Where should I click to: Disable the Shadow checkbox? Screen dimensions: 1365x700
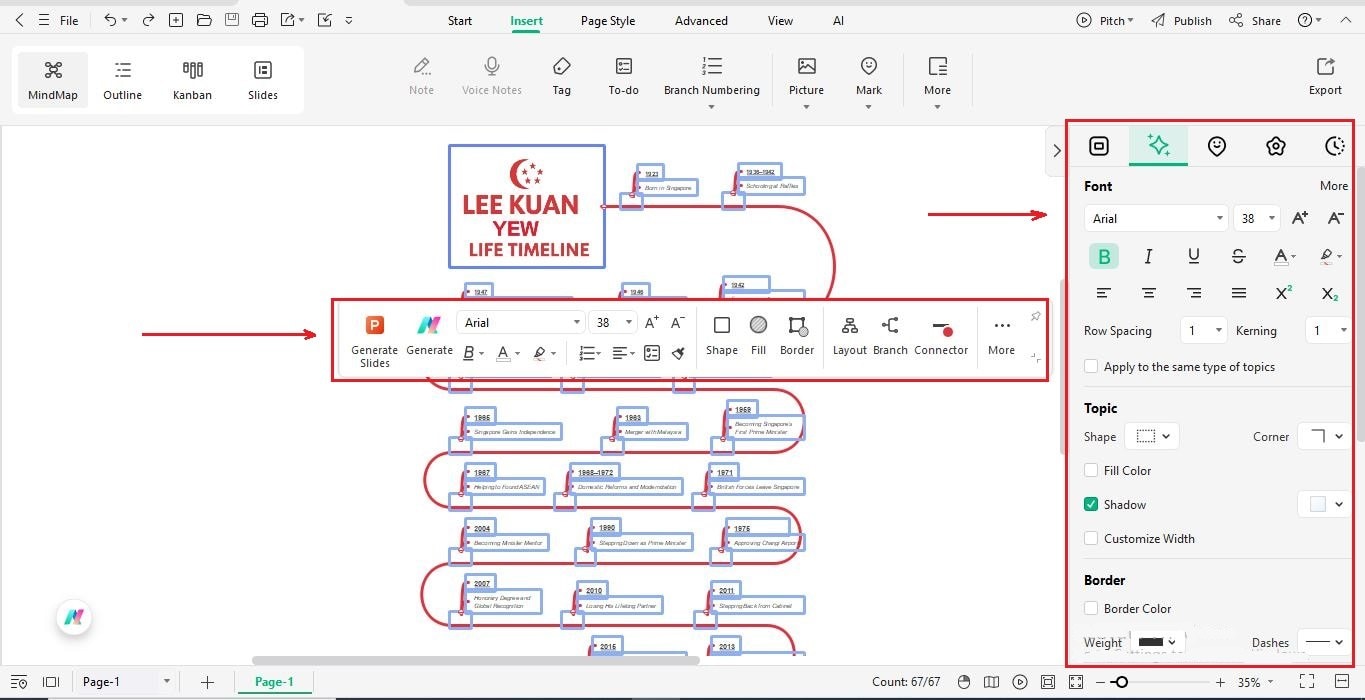[1091, 504]
